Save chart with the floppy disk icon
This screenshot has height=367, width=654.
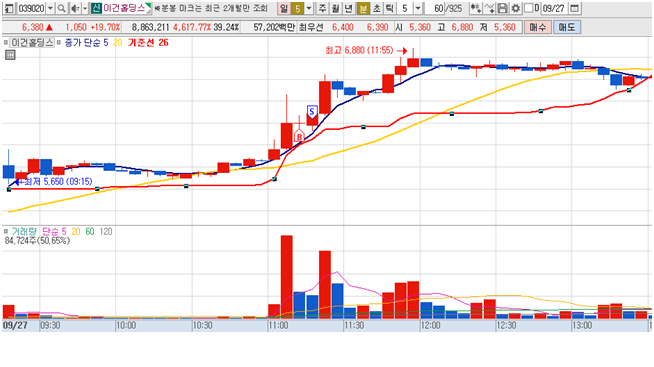pos(503,8)
